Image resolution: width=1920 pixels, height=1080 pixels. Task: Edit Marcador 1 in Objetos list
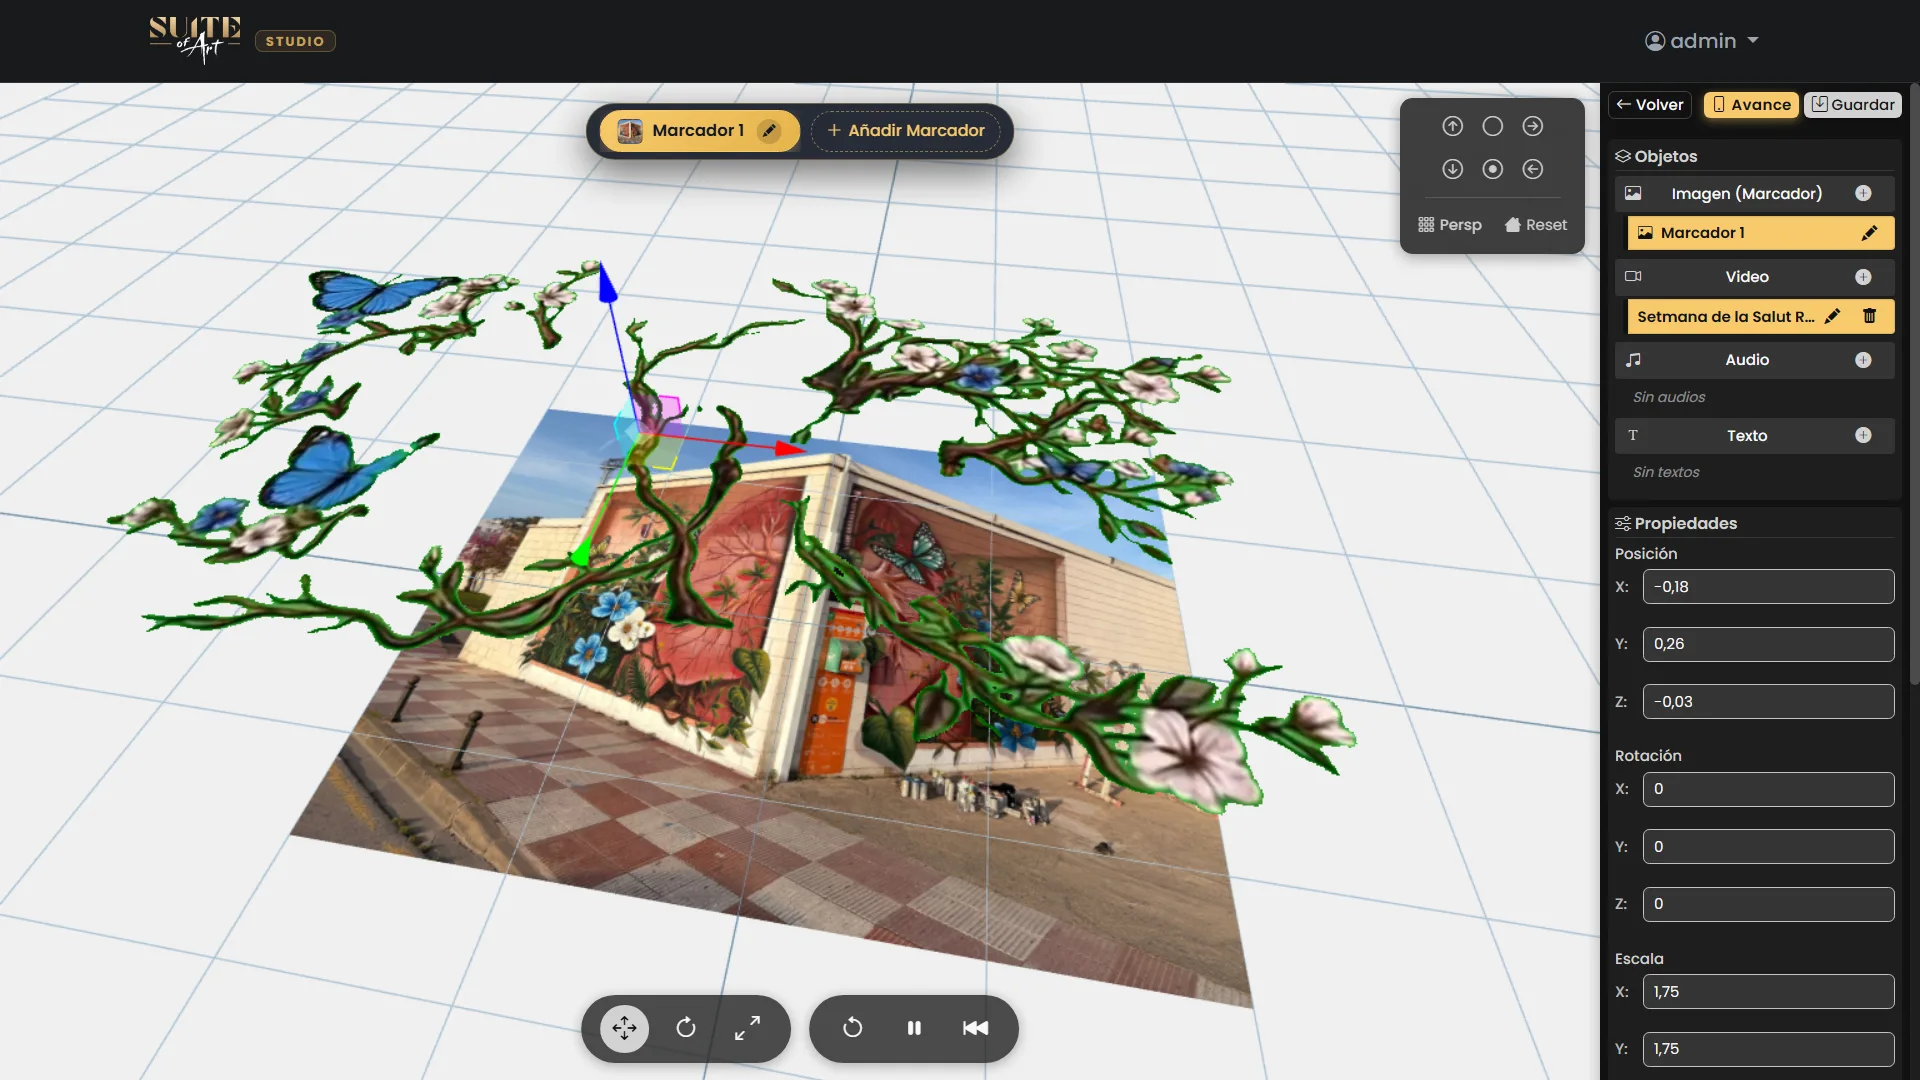[1869, 233]
